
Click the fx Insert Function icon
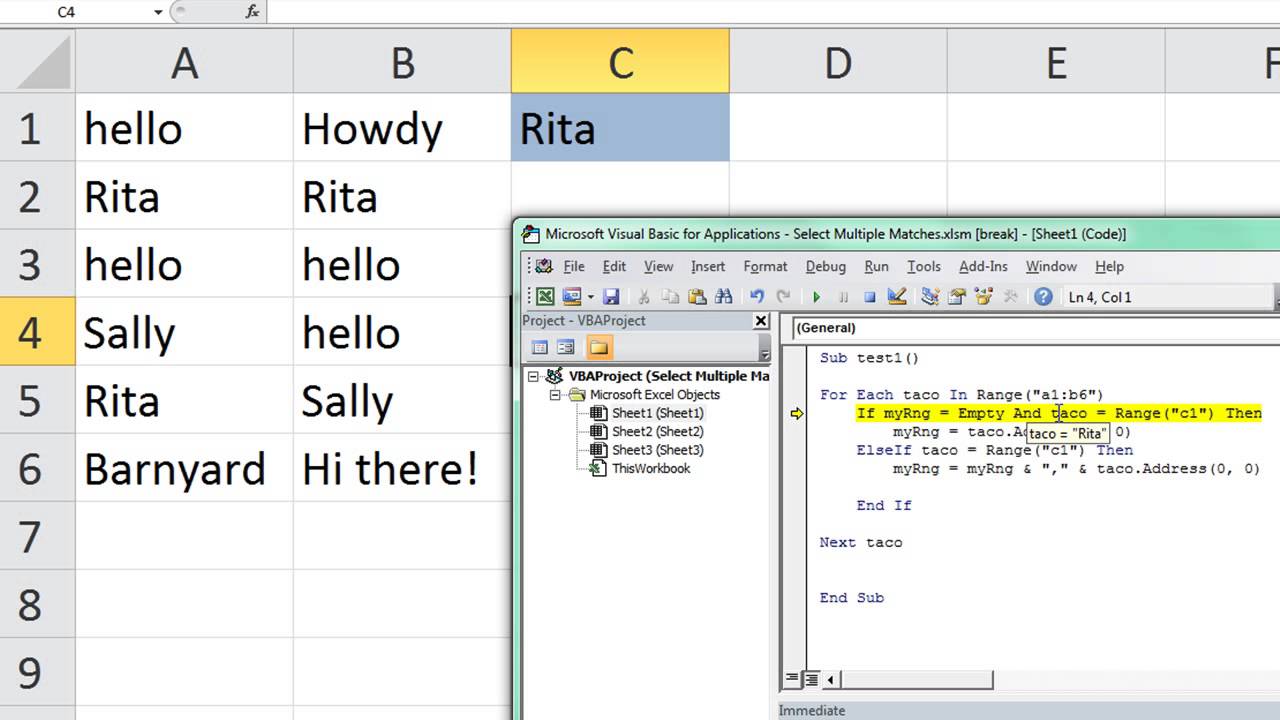(252, 12)
